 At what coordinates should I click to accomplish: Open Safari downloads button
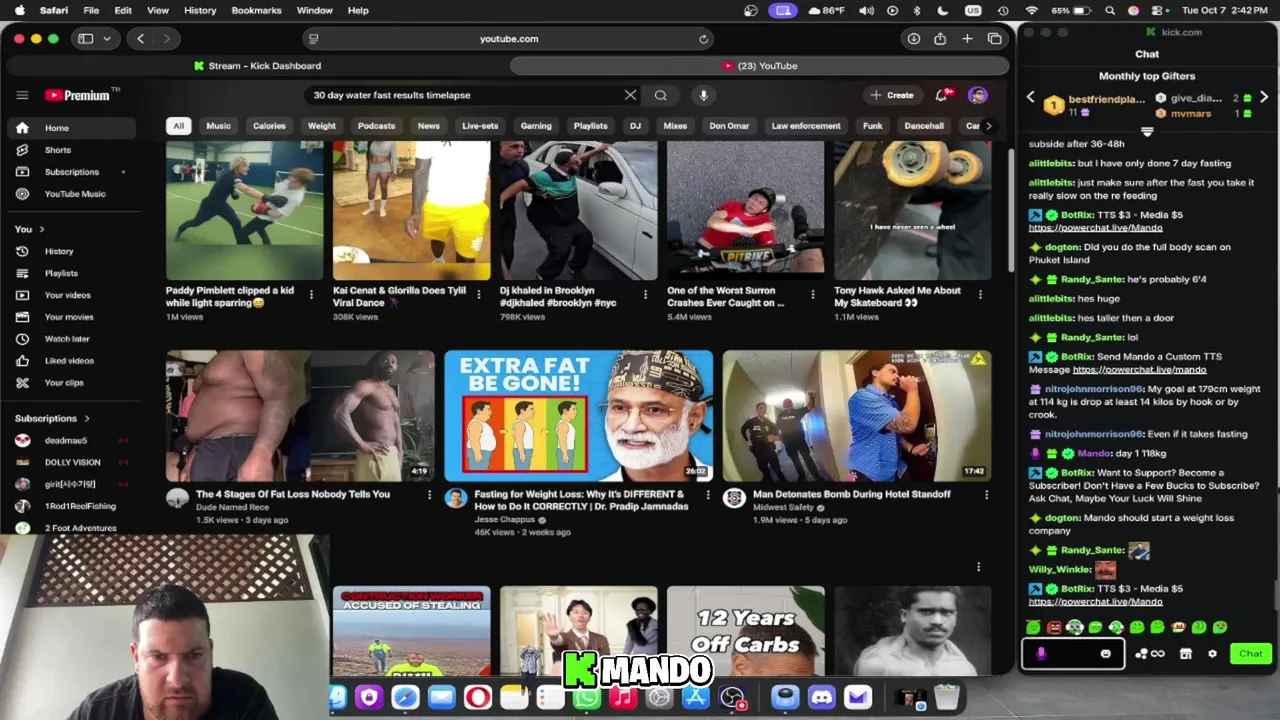[913, 39]
